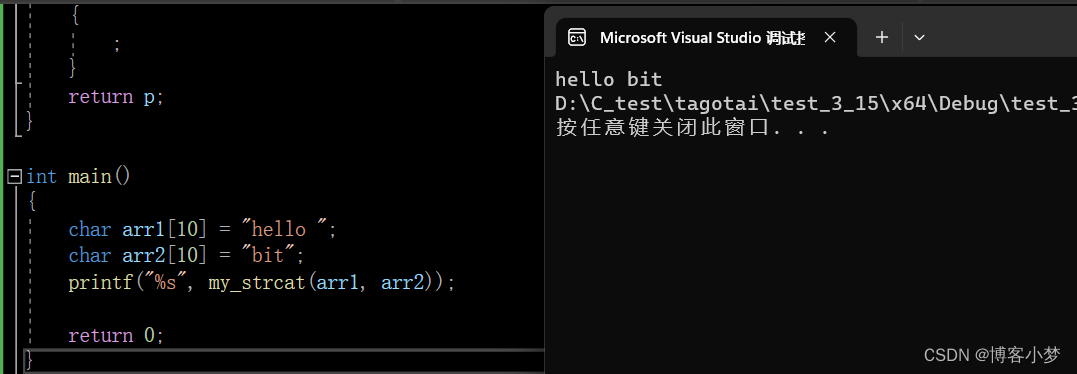The height and width of the screenshot is (374, 1077).
Task: Click the "hello bit" console output
Action: click(609, 79)
